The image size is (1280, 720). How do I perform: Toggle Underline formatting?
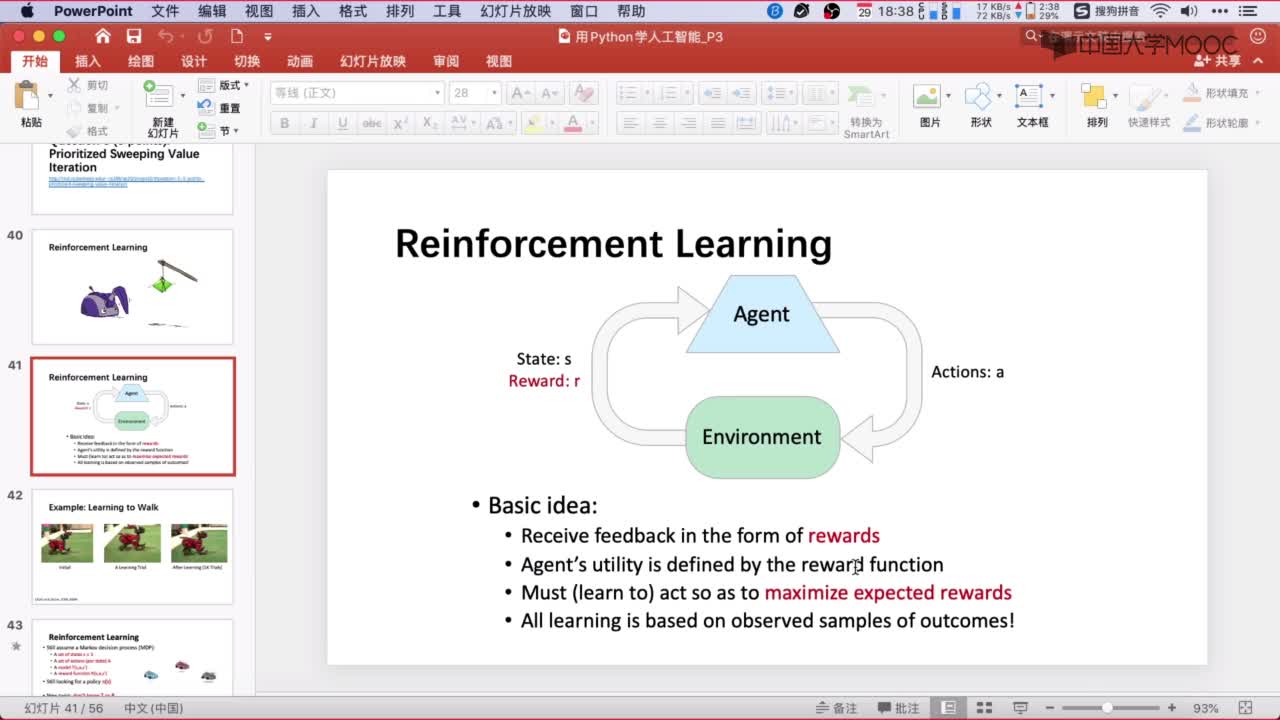point(342,123)
